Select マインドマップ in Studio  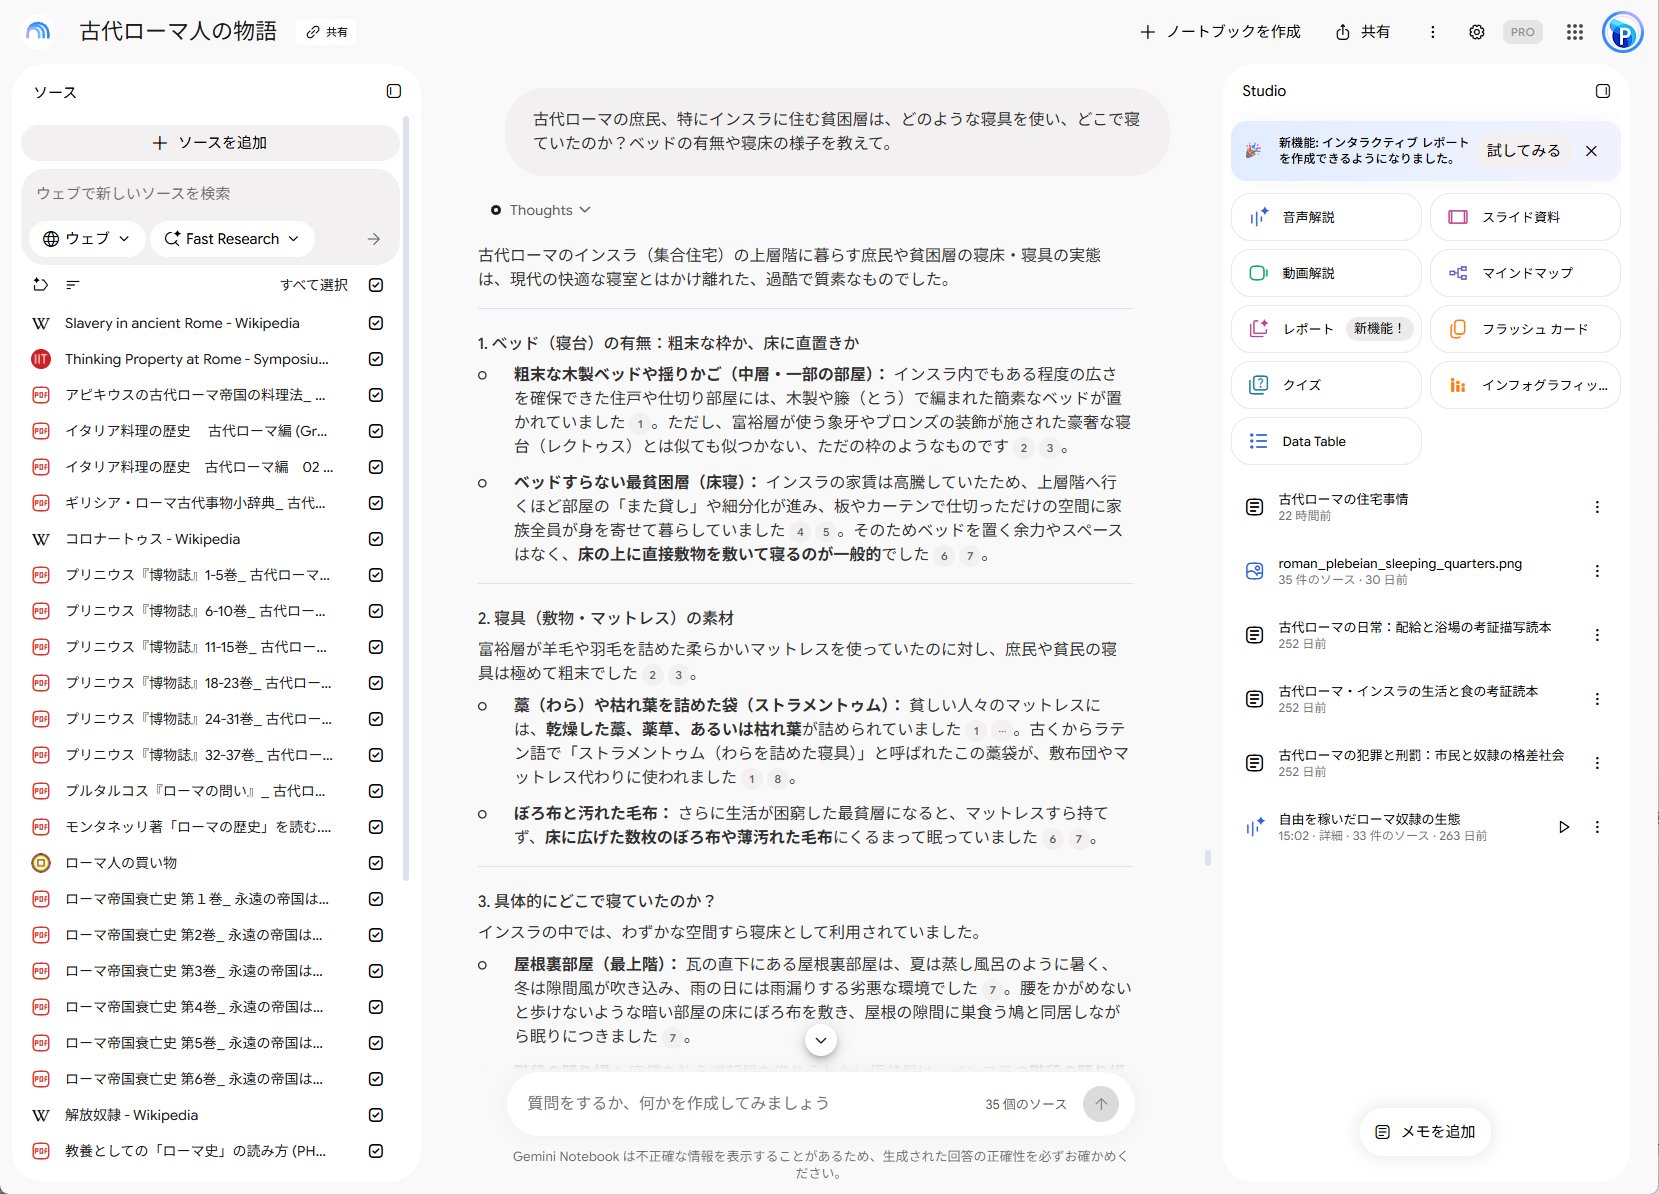[1525, 273]
